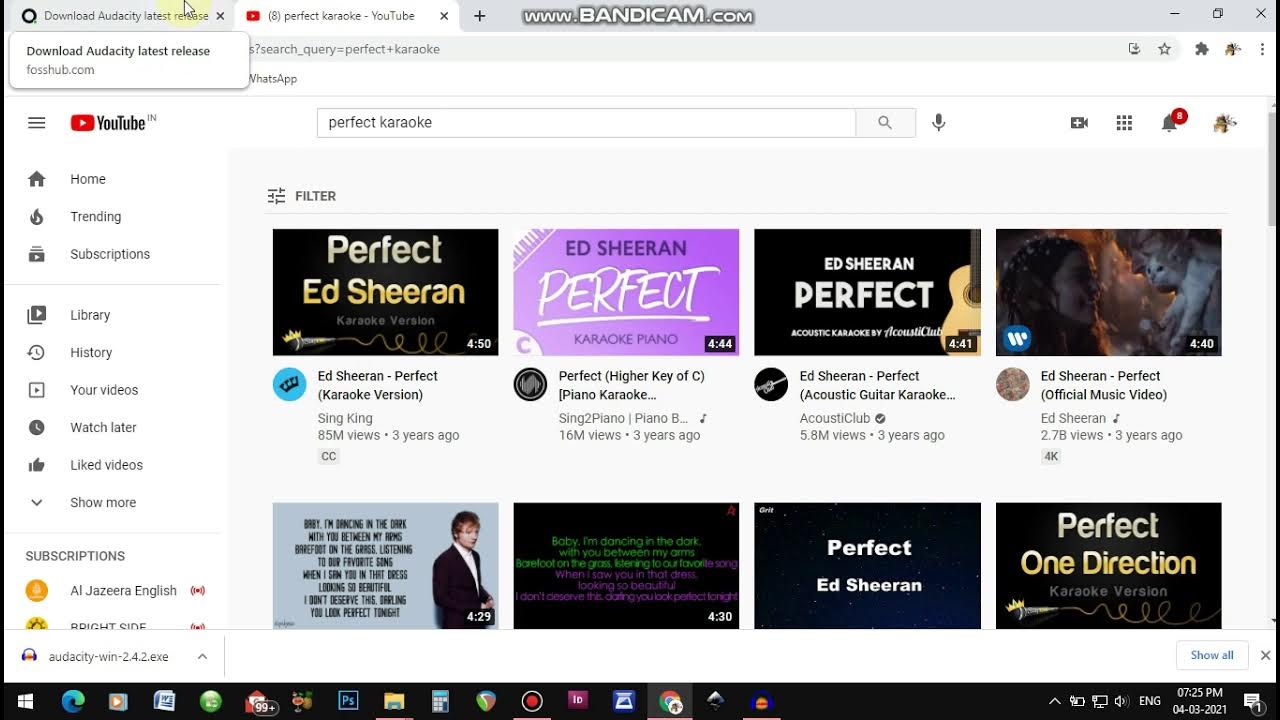This screenshot has height=720, width=1280.
Task: Open the Create video camera icon
Action: (x=1079, y=122)
